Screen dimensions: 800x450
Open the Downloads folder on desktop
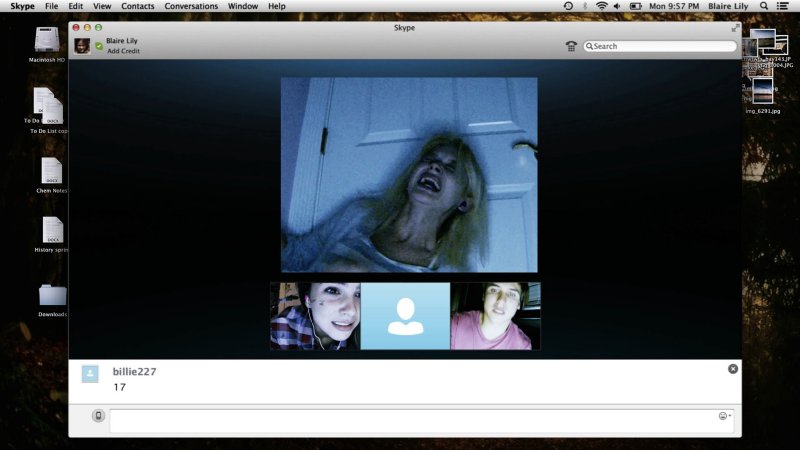(52, 297)
